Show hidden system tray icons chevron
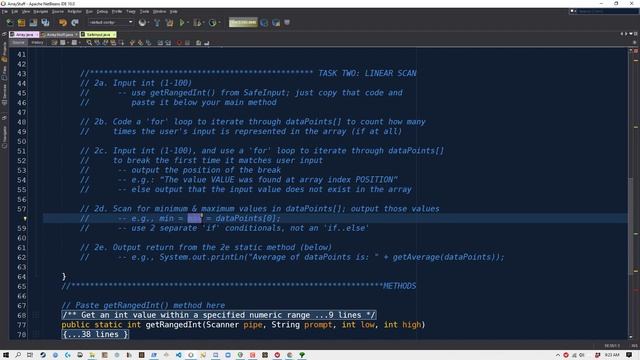The width and height of the screenshot is (640, 360). pos(558,355)
